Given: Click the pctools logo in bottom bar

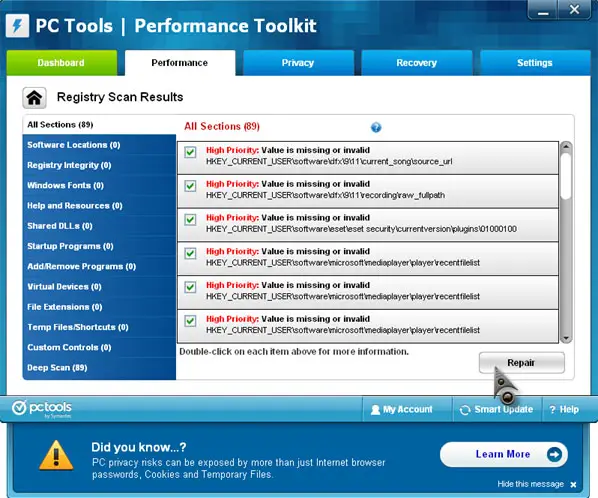Looking at the screenshot, I should coord(42,409).
